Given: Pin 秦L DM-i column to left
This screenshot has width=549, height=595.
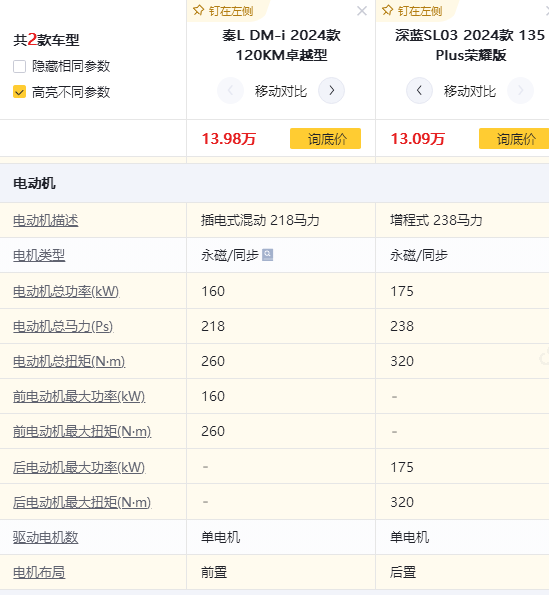Looking at the screenshot, I should (x=223, y=11).
